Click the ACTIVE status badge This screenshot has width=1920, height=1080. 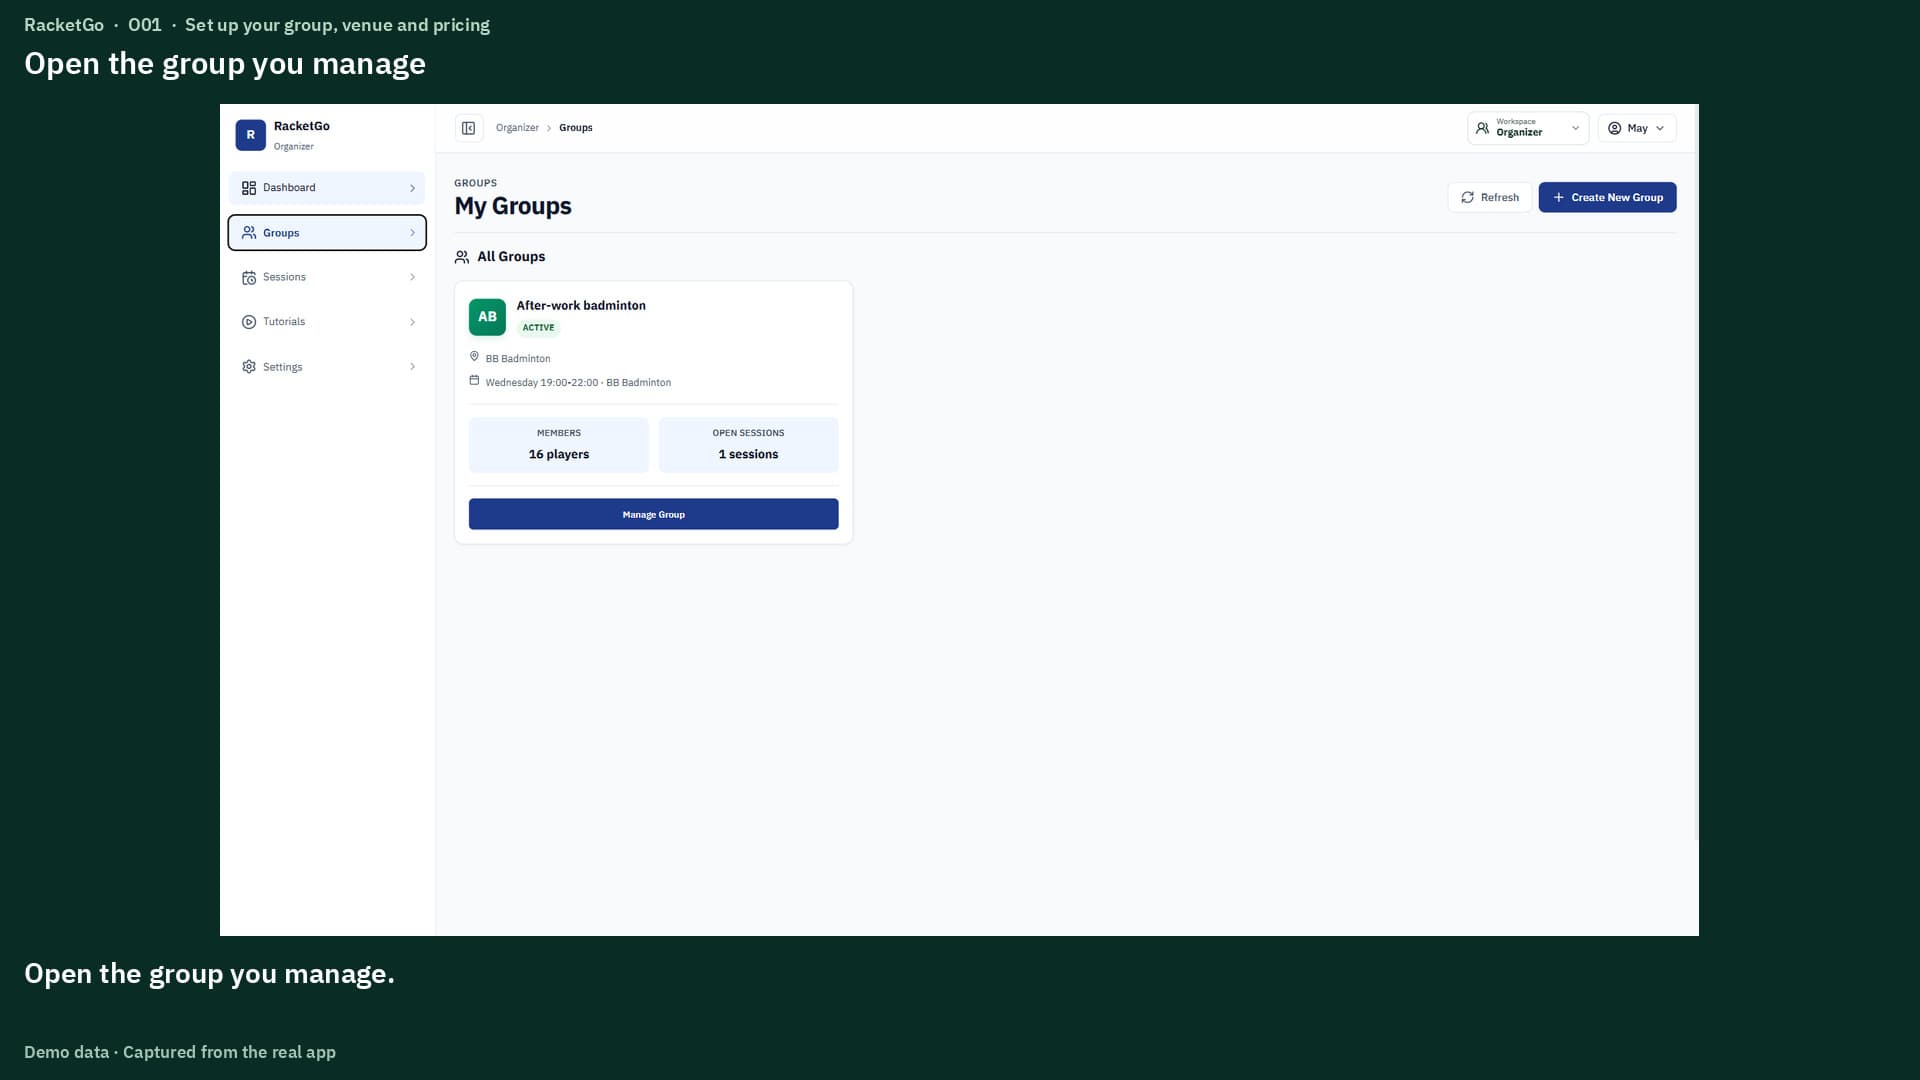click(x=538, y=328)
